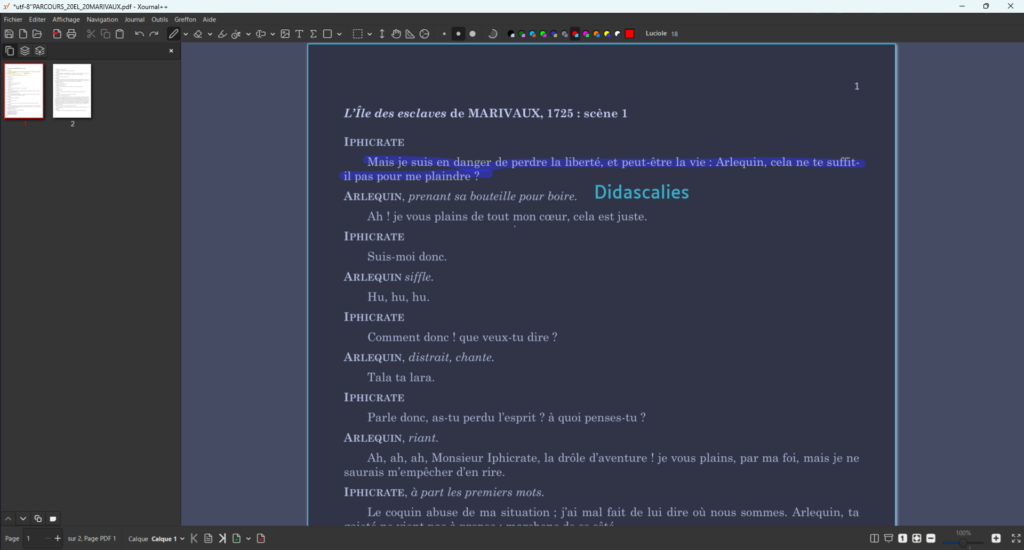
Task: Close the sidebar with the X
Action: tap(171, 51)
